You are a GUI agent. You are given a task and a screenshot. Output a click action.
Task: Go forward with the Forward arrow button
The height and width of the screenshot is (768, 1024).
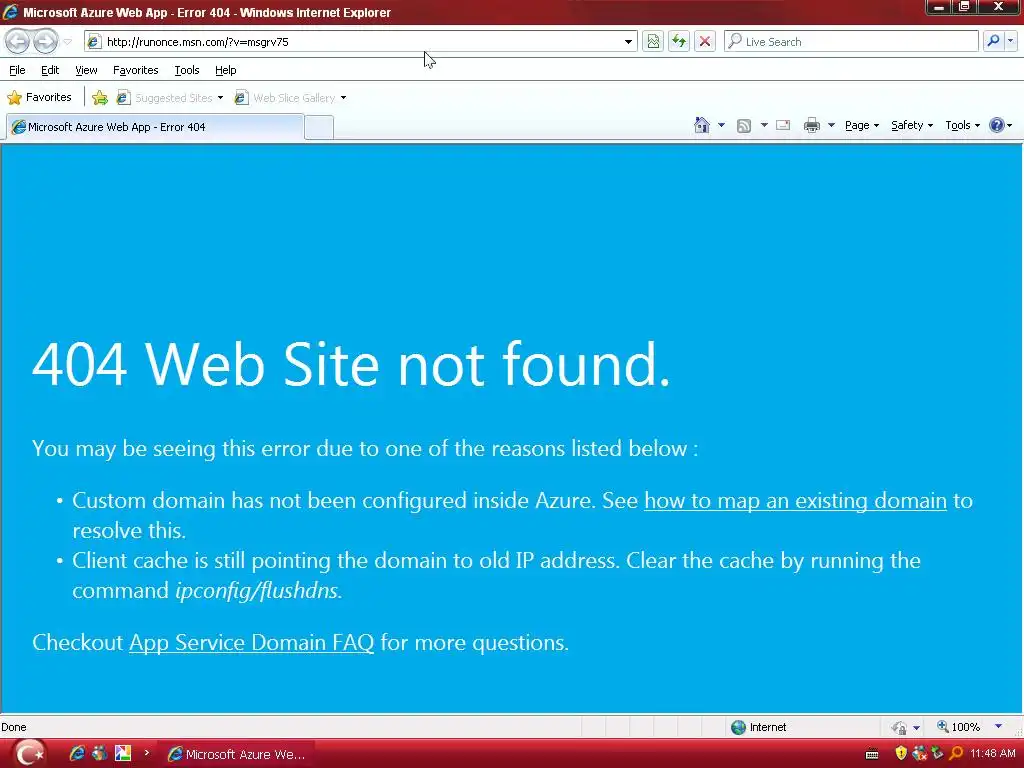(45, 42)
